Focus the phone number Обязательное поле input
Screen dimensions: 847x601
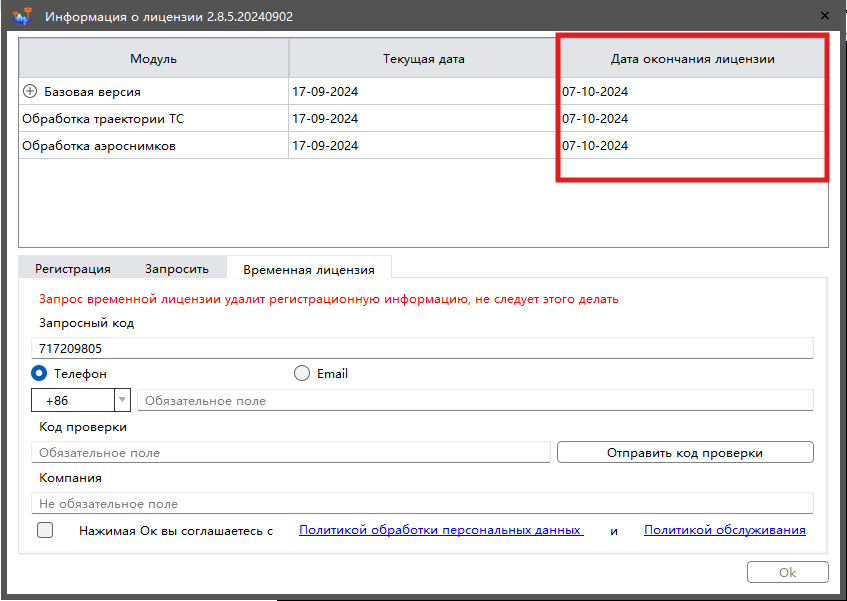coord(475,400)
